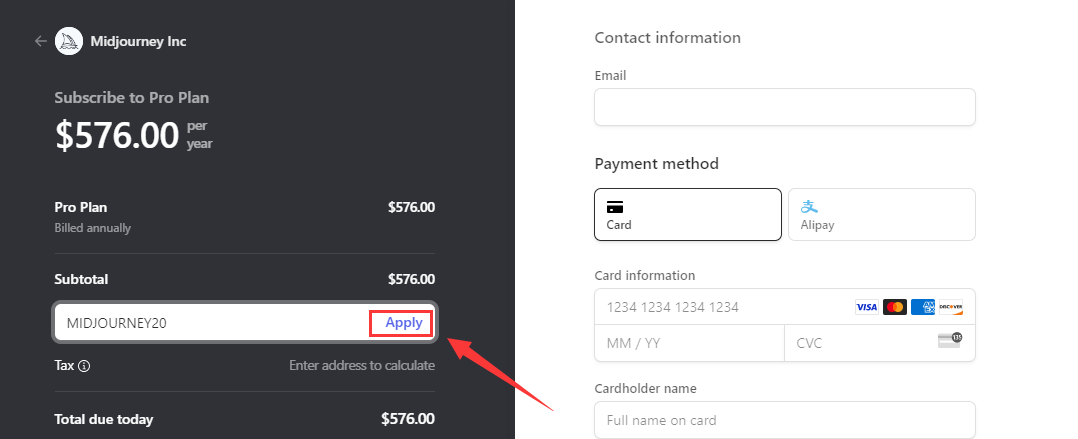Click the Billed annually text
The width and height of the screenshot is (1078, 439).
pos(92,228)
